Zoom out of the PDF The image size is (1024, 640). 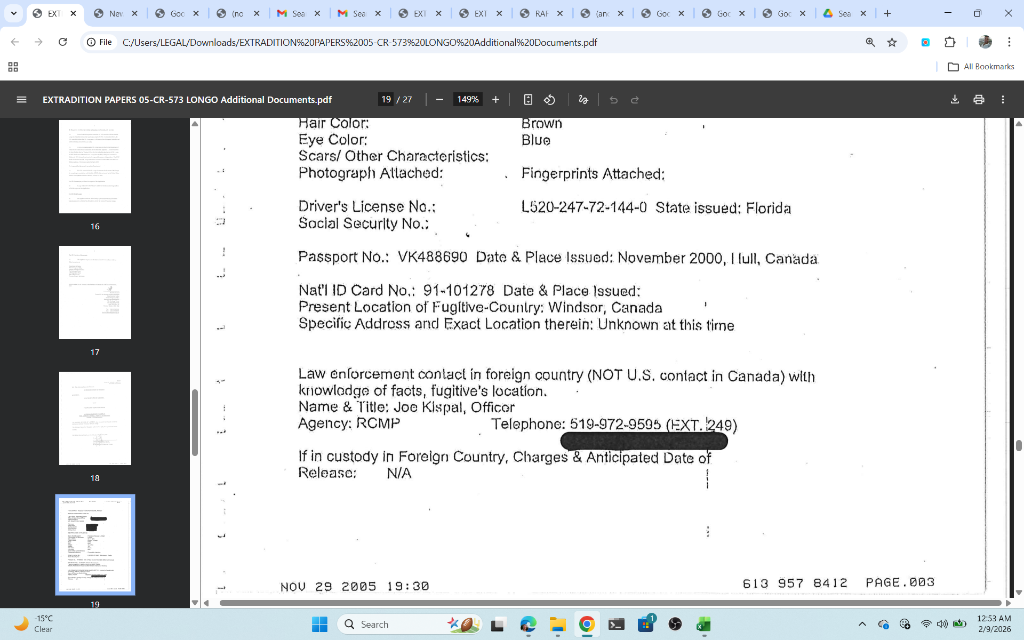pyautogui.click(x=439, y=100)
